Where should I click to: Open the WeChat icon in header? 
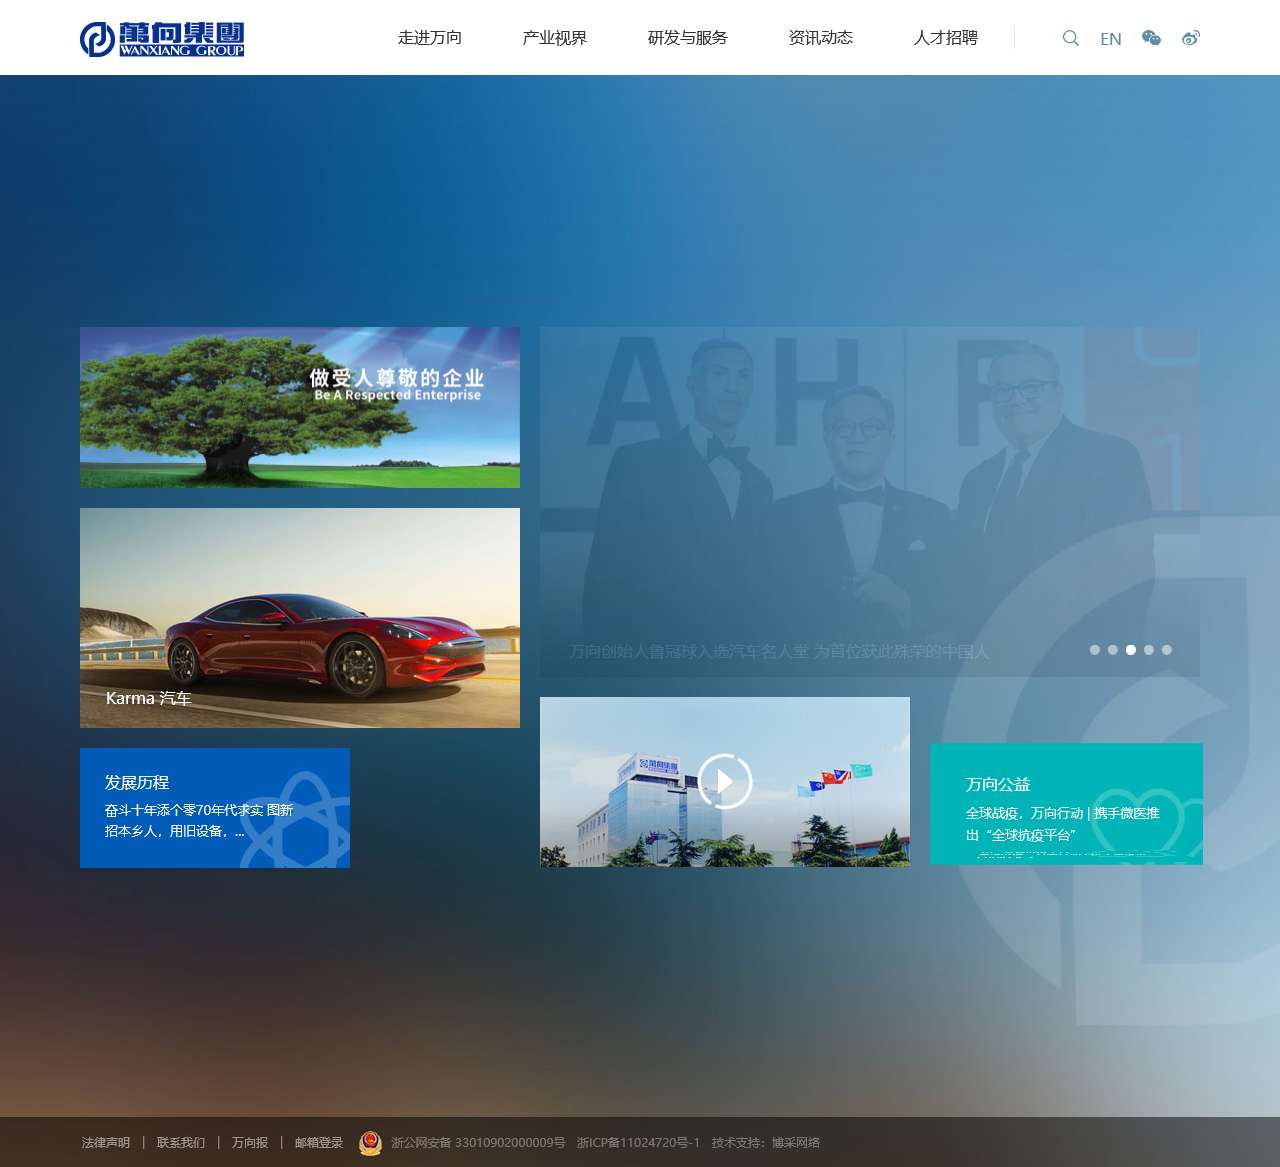point(1151,38)
